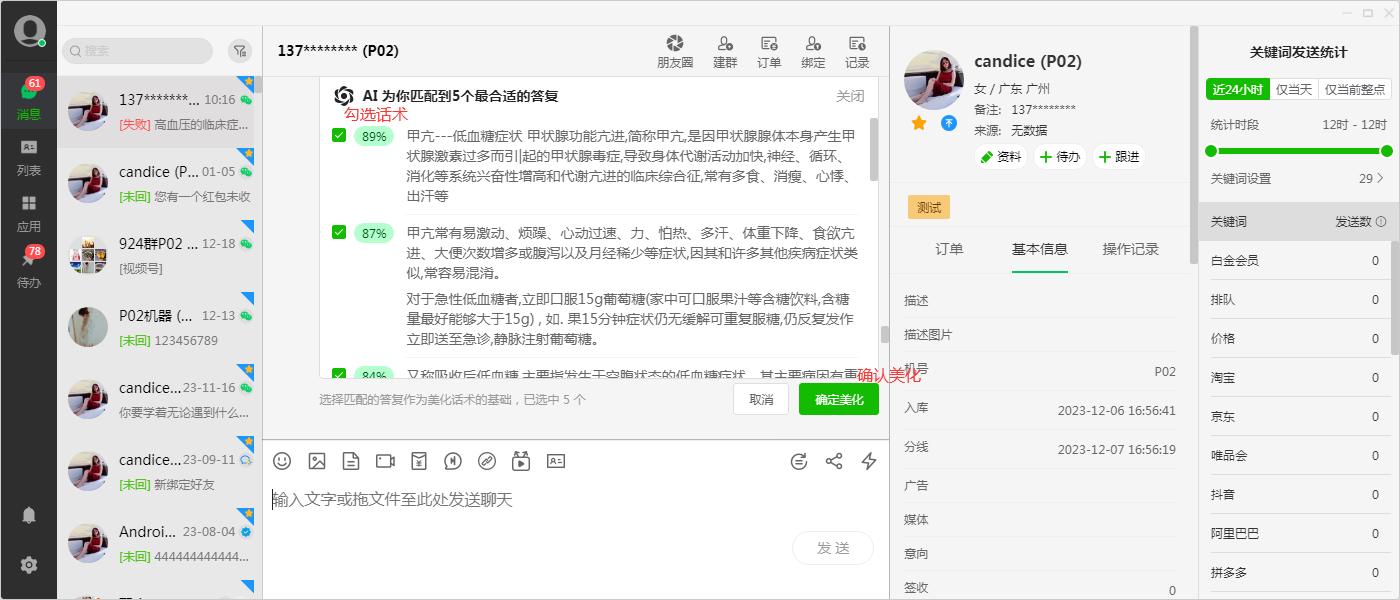1400x600 pixels.
Task: Click the lightning quick reply icon
Action: click(869, 461)
